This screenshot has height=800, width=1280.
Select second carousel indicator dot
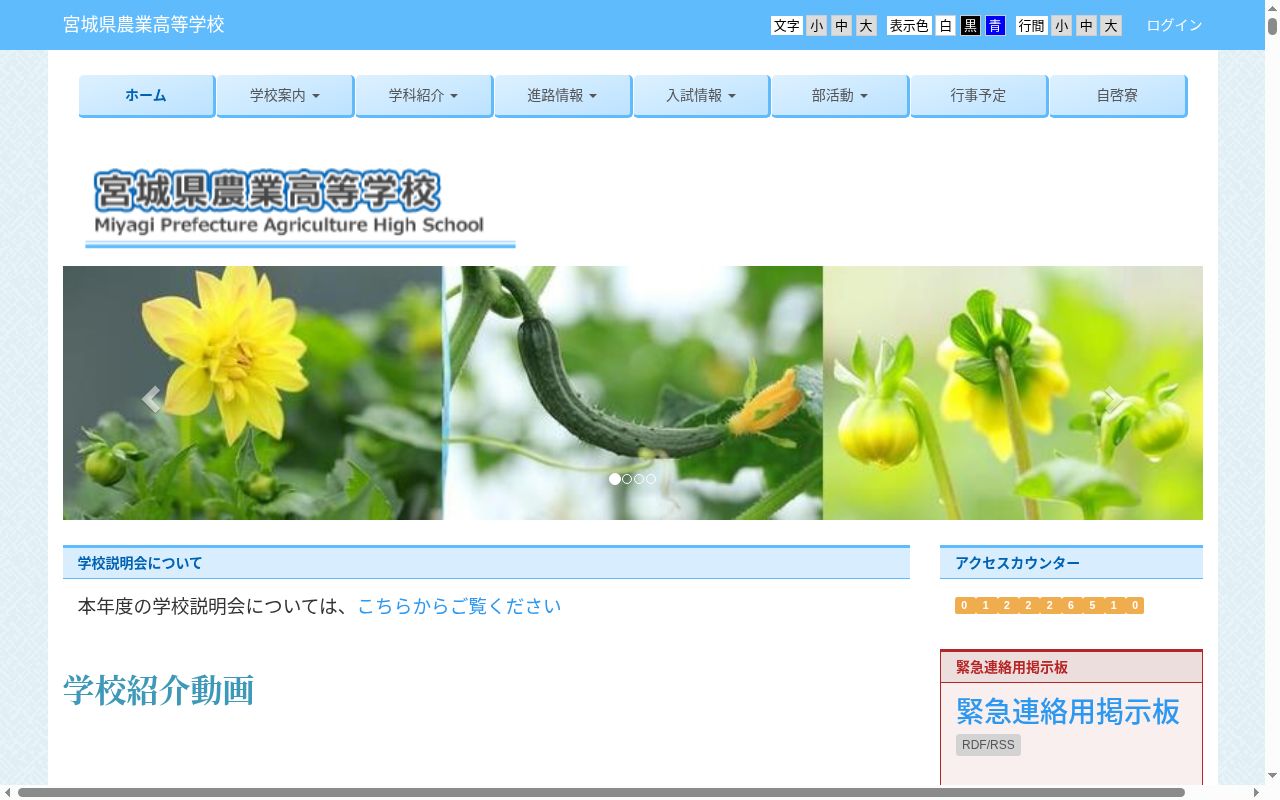tap(627, 479)
